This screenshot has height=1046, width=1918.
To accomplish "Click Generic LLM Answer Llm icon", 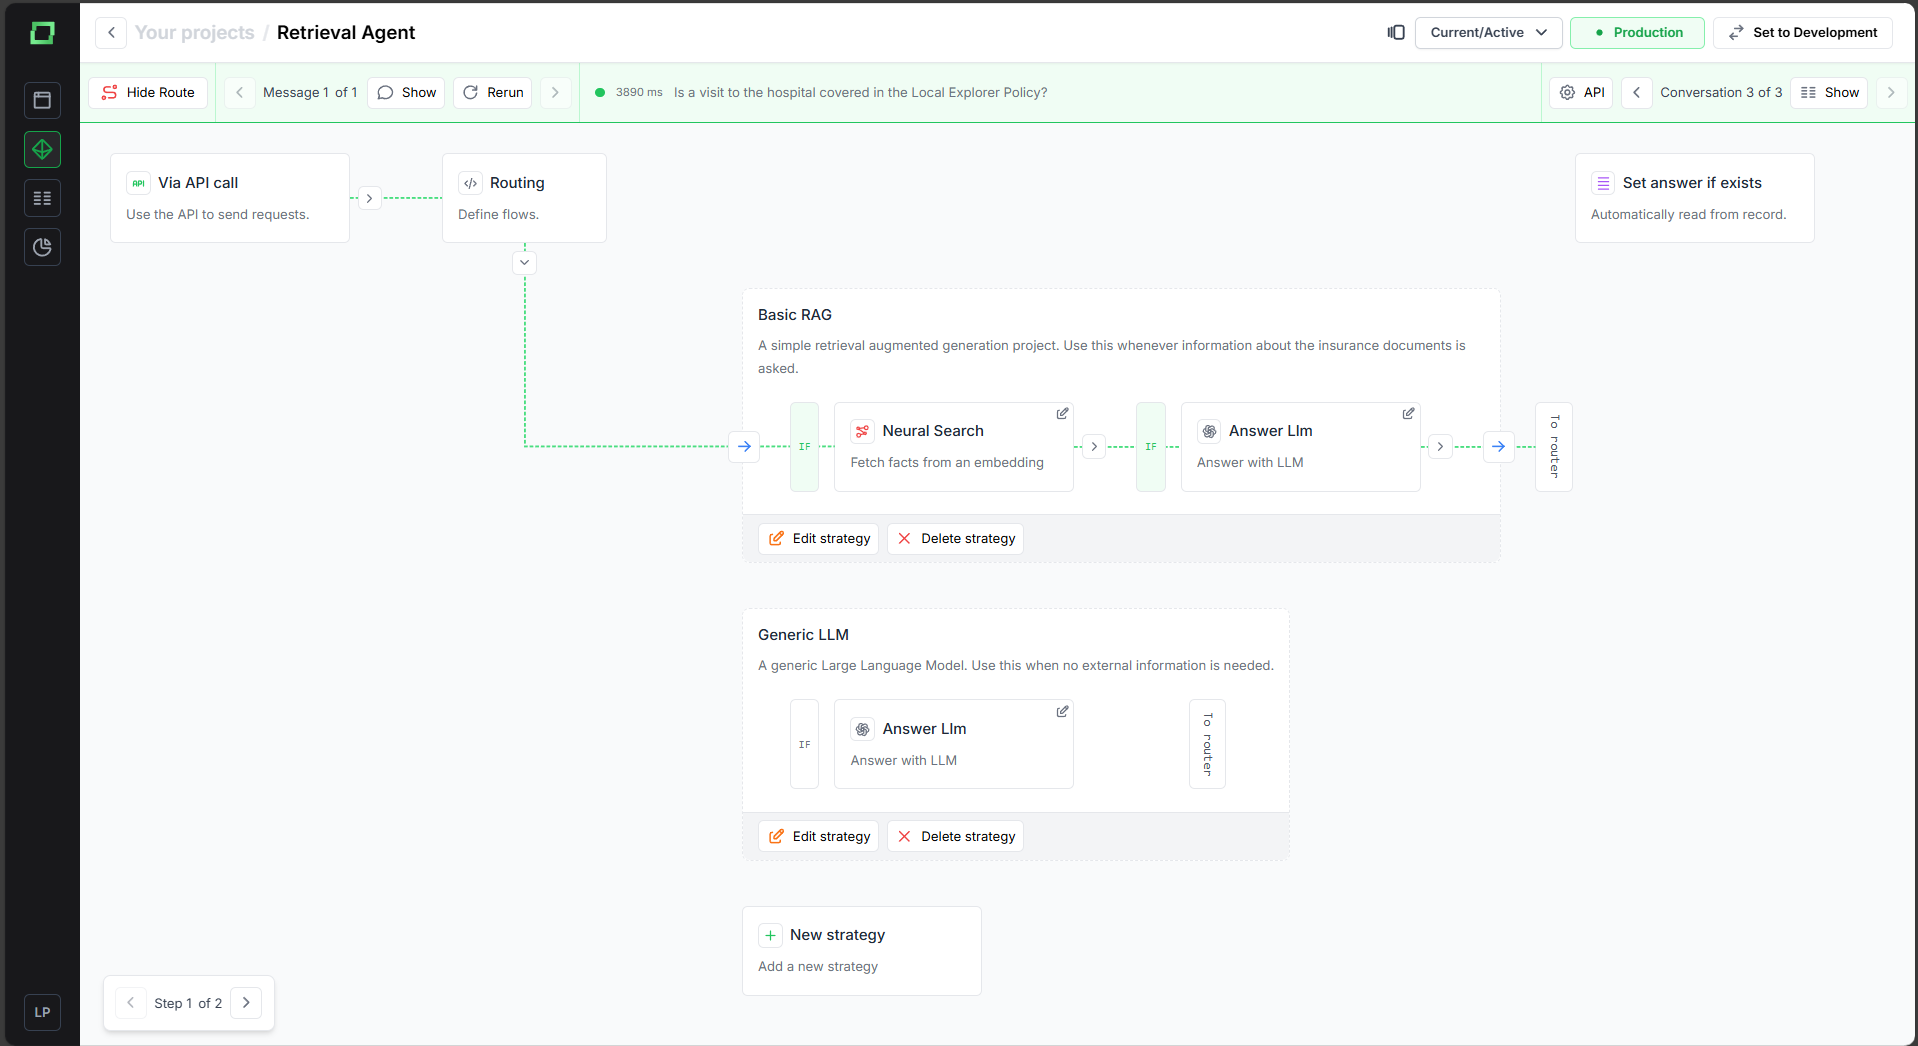I will pos(862,729).
